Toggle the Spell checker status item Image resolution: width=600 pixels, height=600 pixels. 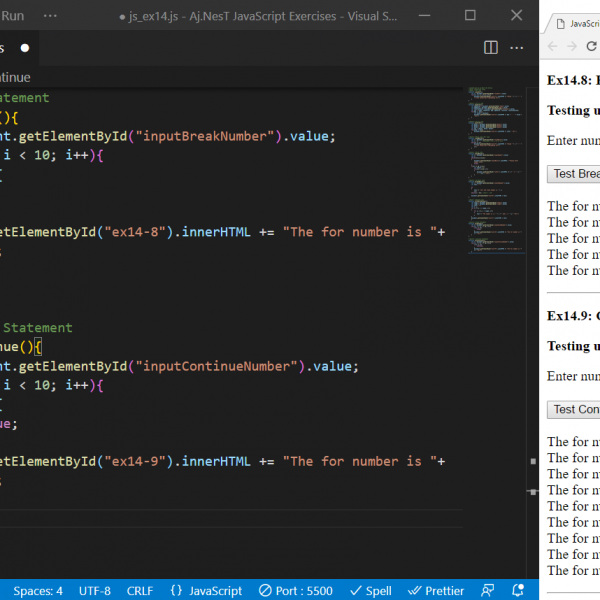370,590
